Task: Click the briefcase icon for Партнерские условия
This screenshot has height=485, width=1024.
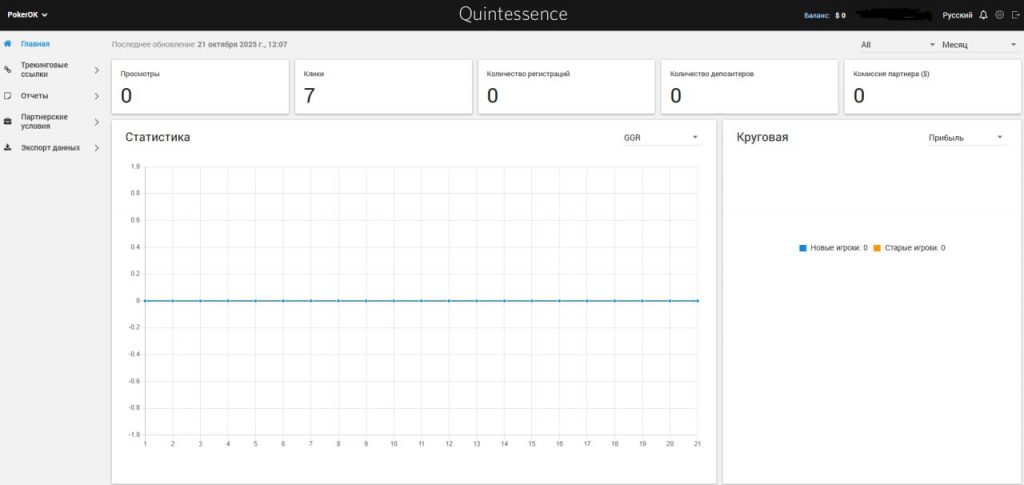Action: (x=8, y=122)
